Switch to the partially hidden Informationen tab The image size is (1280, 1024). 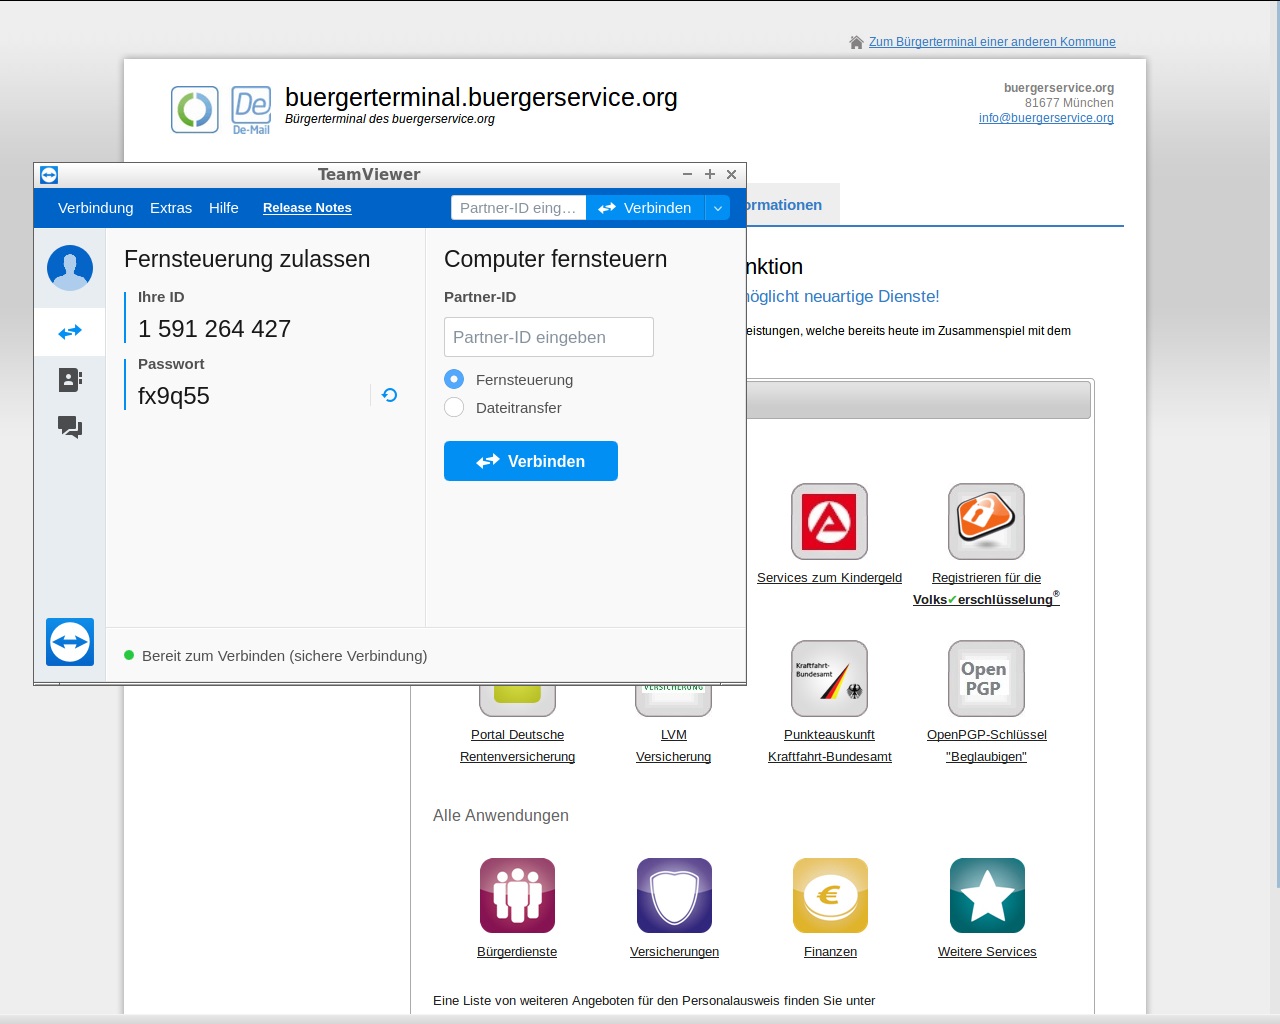(792, 205)
